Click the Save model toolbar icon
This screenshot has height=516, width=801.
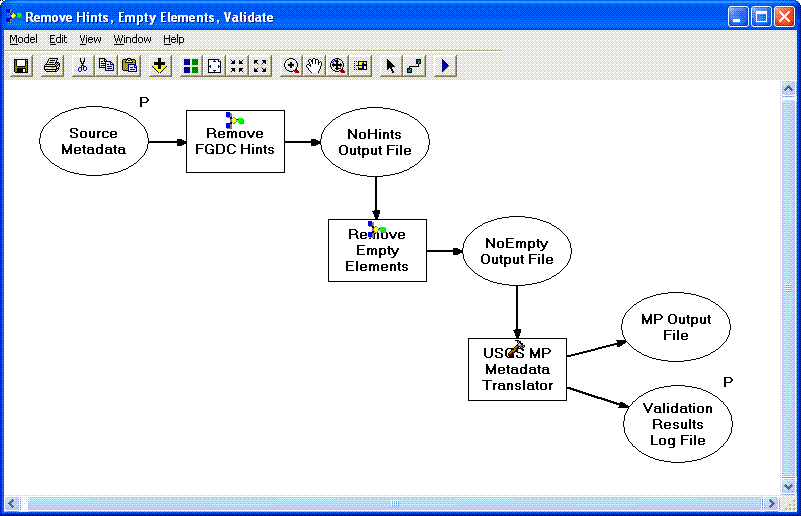[21, 66]
